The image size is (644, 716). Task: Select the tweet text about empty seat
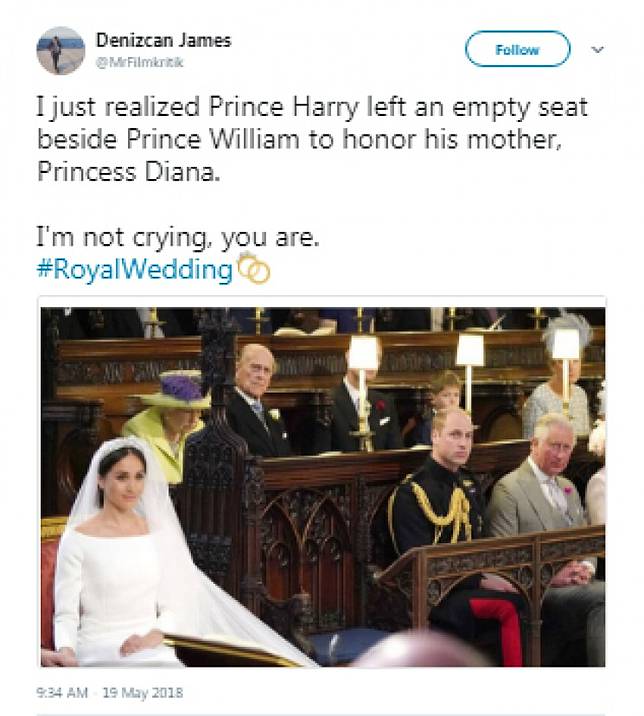[x=312, y=139]
